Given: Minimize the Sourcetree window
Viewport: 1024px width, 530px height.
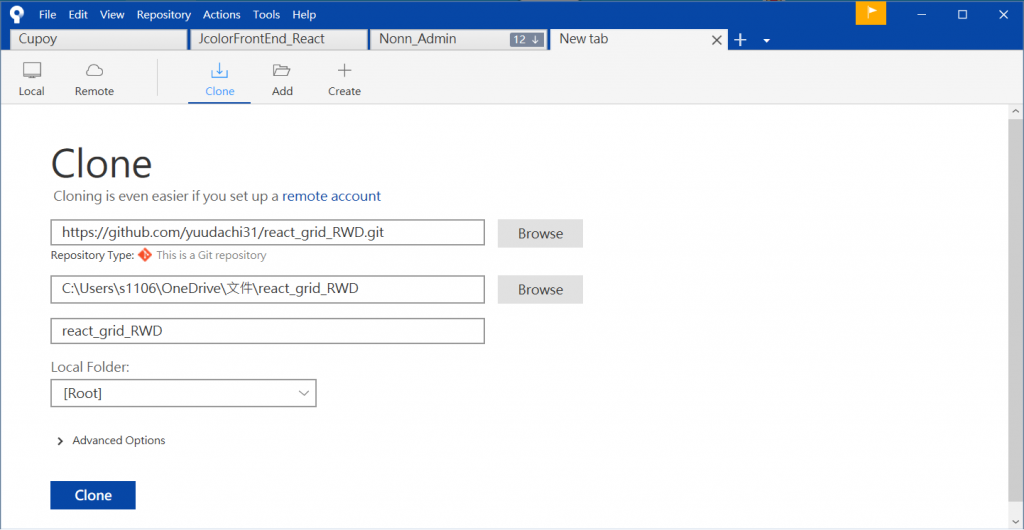Looking at the screenshot, I should tap(923, 14).
